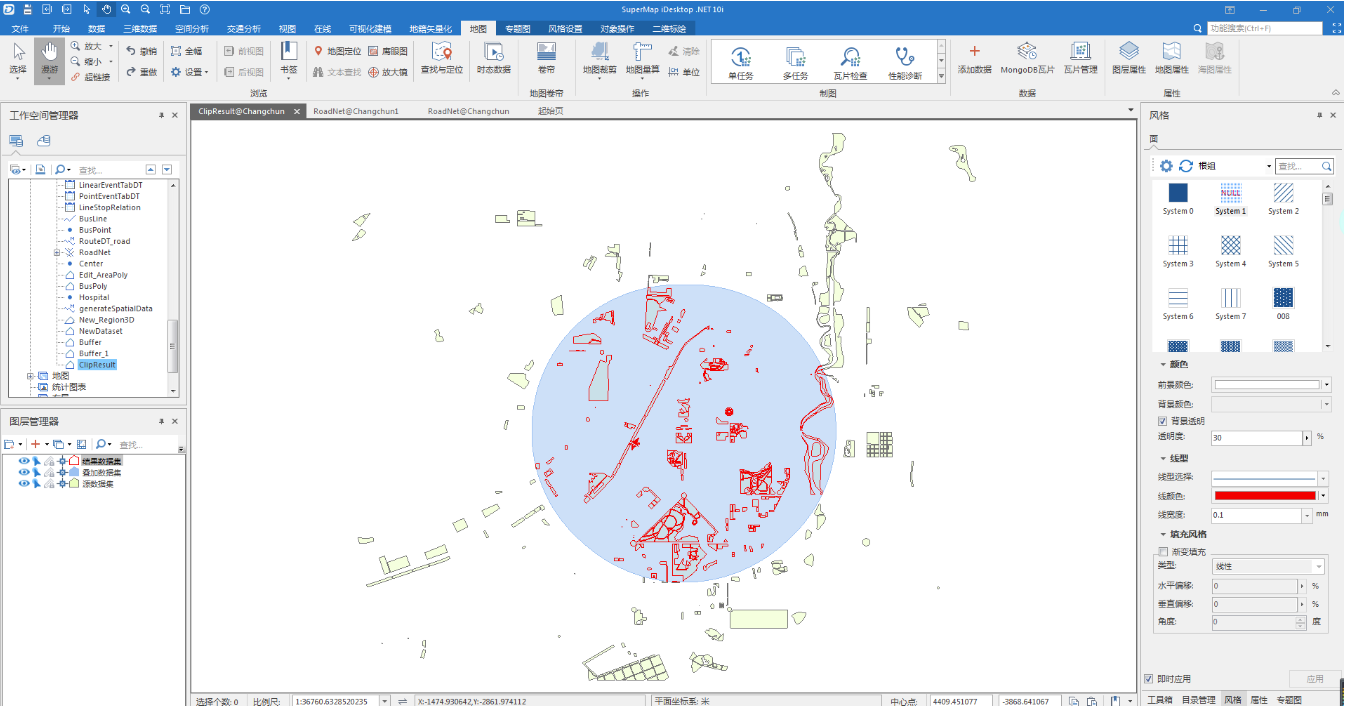This screenshot has width=1345, height=706.
Task: Switch to the 工具箱 bottom tab
Action: [1159, 700]
